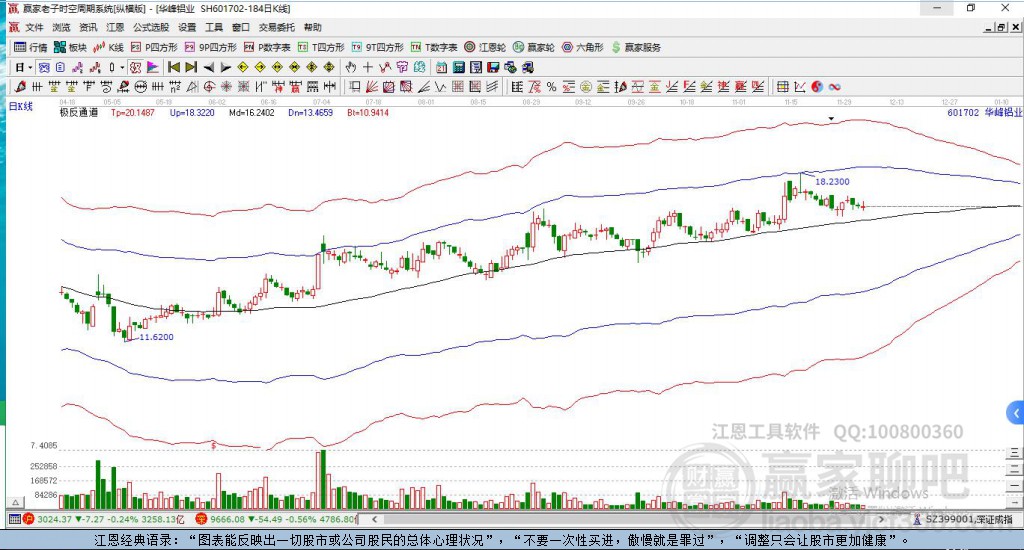Open the 六角形 hexagon tool
The width and height of the screenshot is (1024, 550).
(583, 47)
